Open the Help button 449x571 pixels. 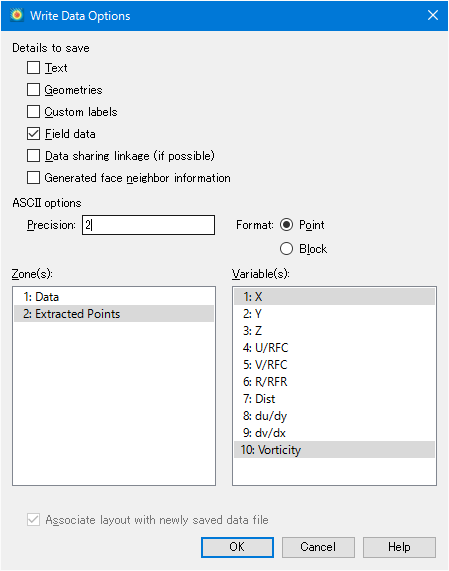(x=399, y=547)
